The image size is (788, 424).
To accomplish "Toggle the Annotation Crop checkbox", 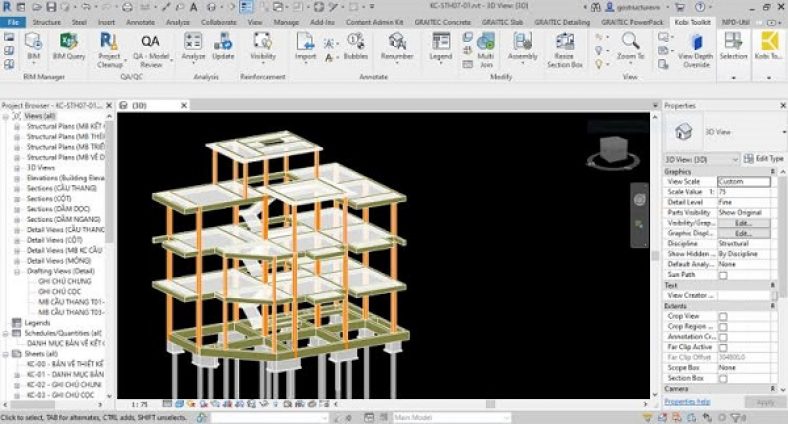I will 723,337.
